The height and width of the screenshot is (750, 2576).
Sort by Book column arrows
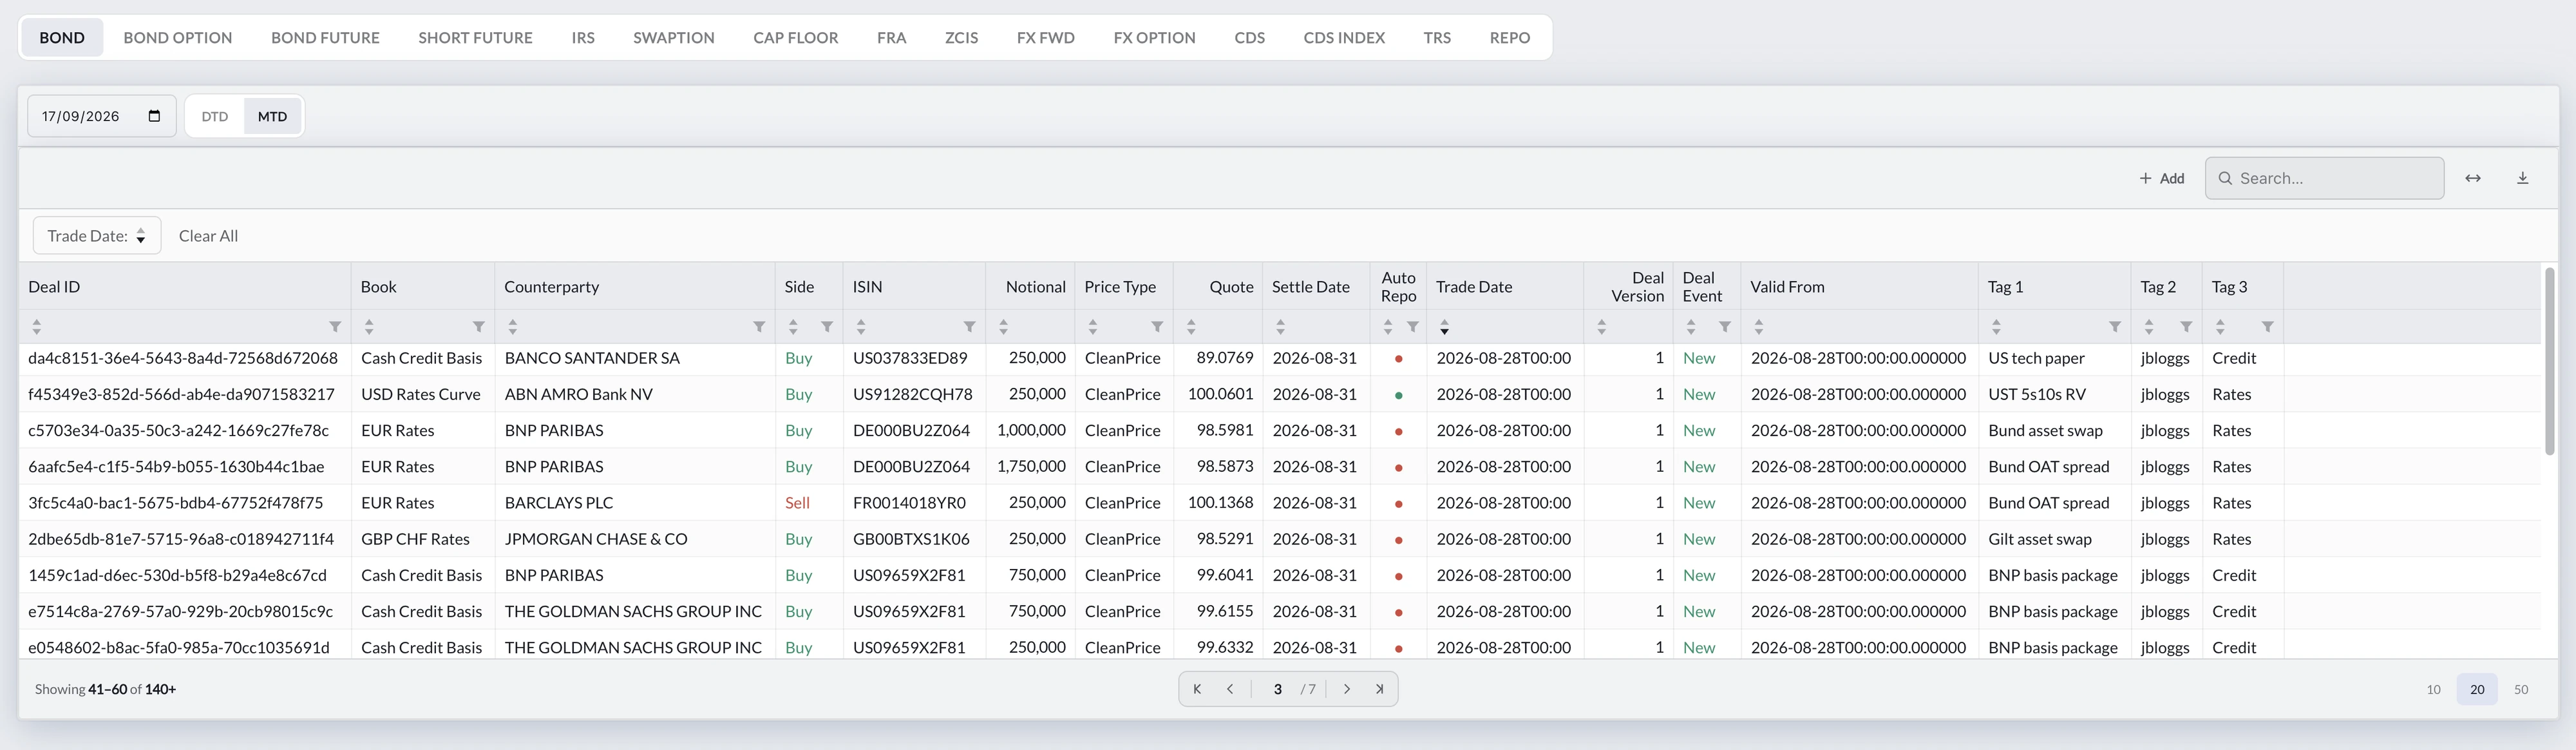click(x=369, y=327)
